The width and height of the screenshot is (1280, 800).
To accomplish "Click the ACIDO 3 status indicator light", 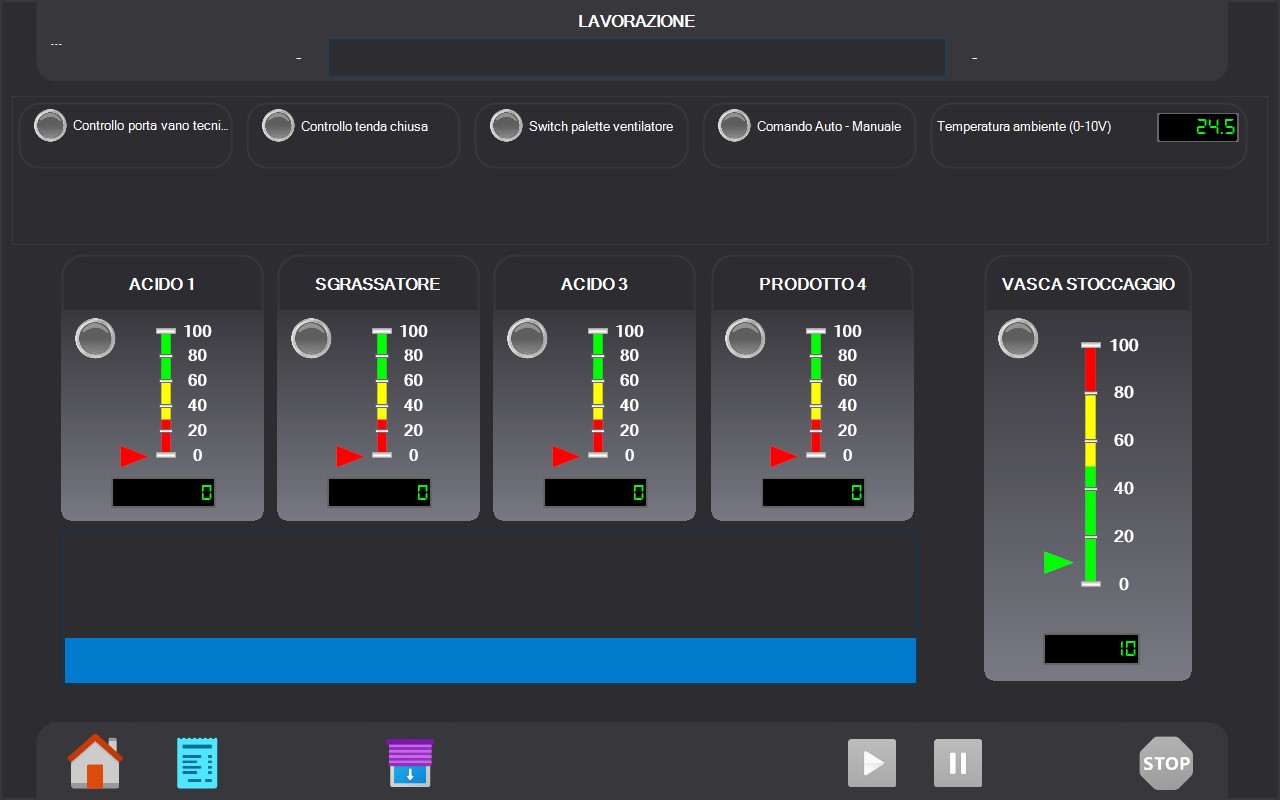I will (x=527, y=338).
